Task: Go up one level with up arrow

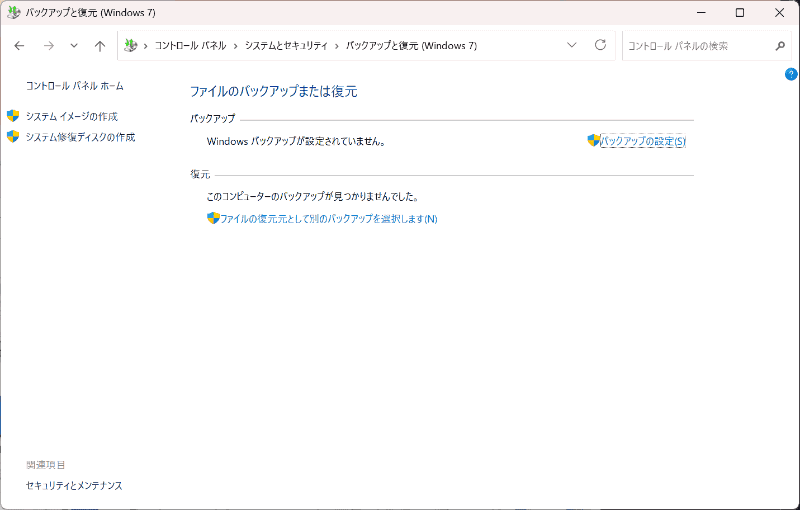Action: tap(100, 46)
